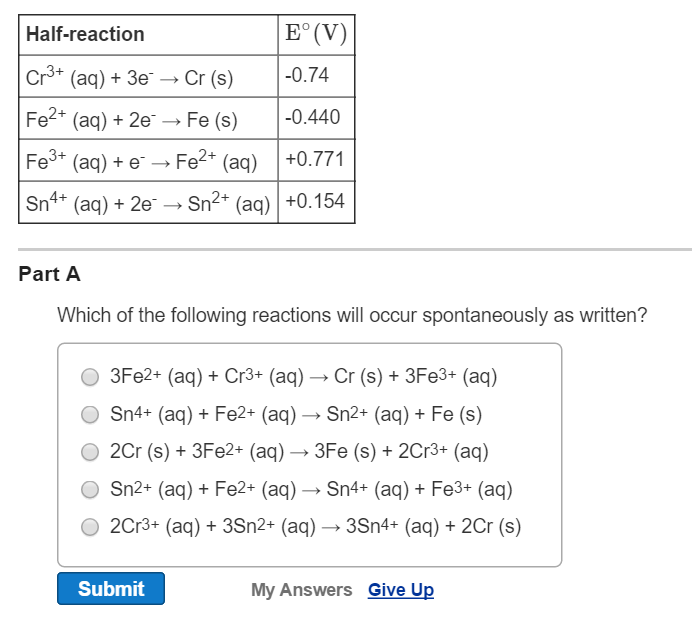The height and width of the screenshot is (635, 692).
Task: Click the question text about spontaneous reactions
Action: coord(352,316)
